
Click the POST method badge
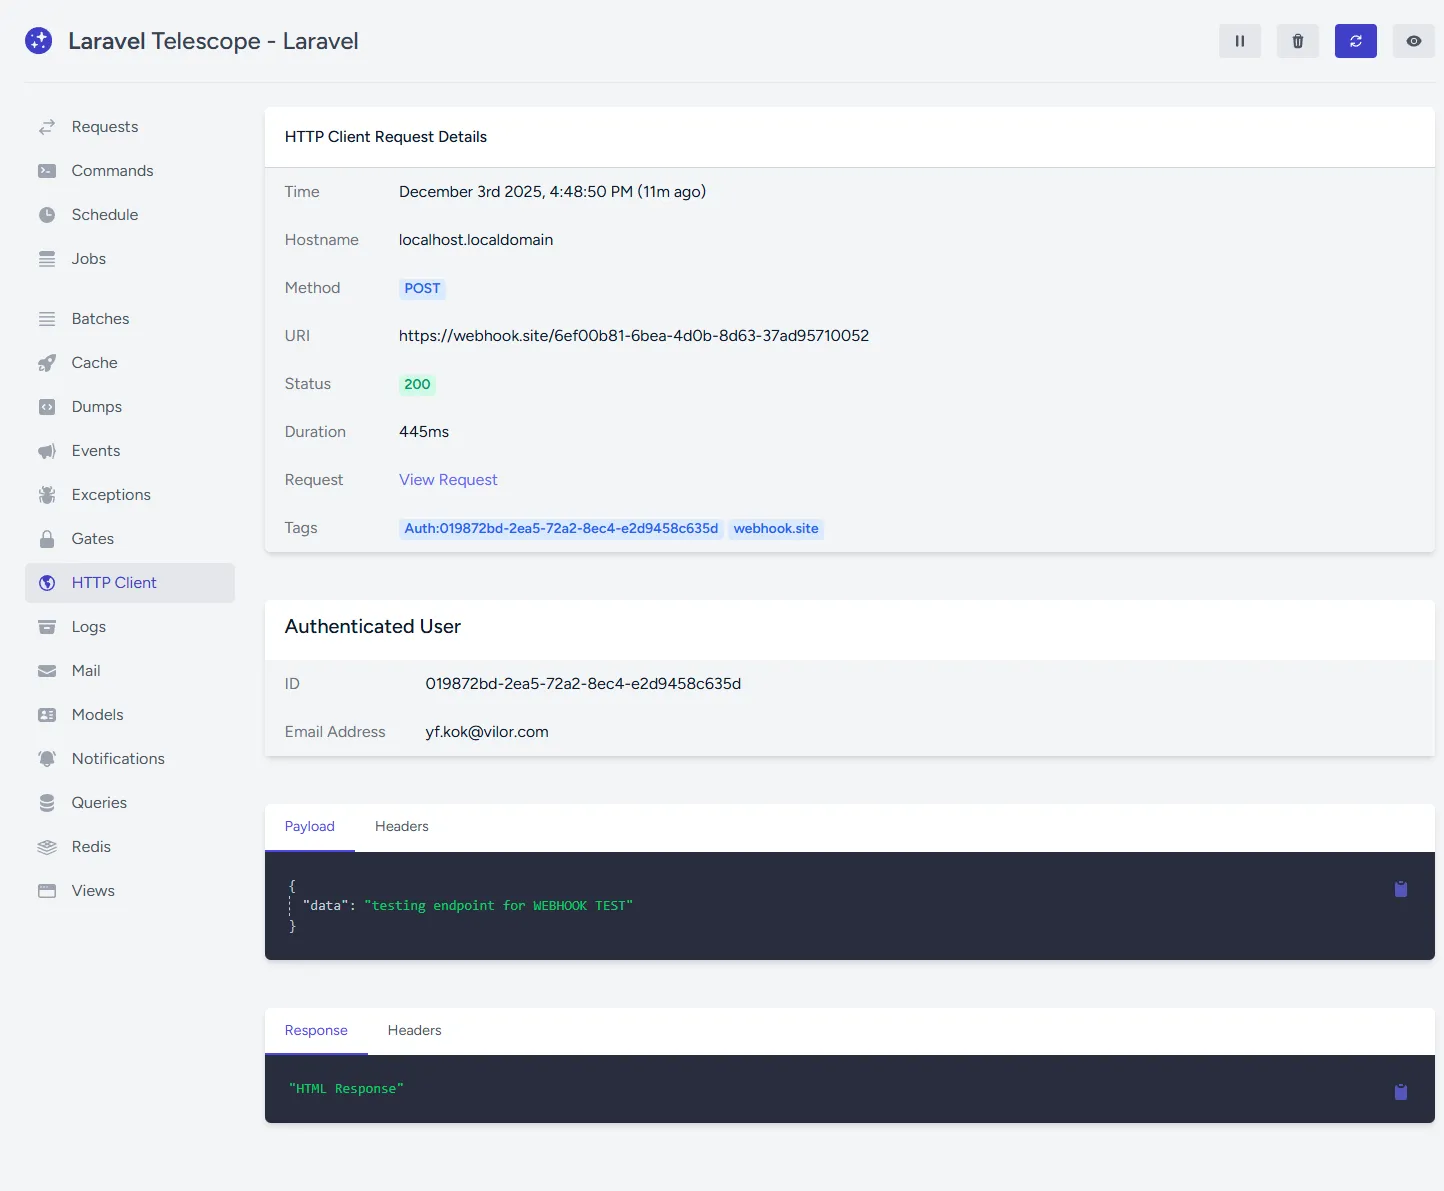click(422, 288)
